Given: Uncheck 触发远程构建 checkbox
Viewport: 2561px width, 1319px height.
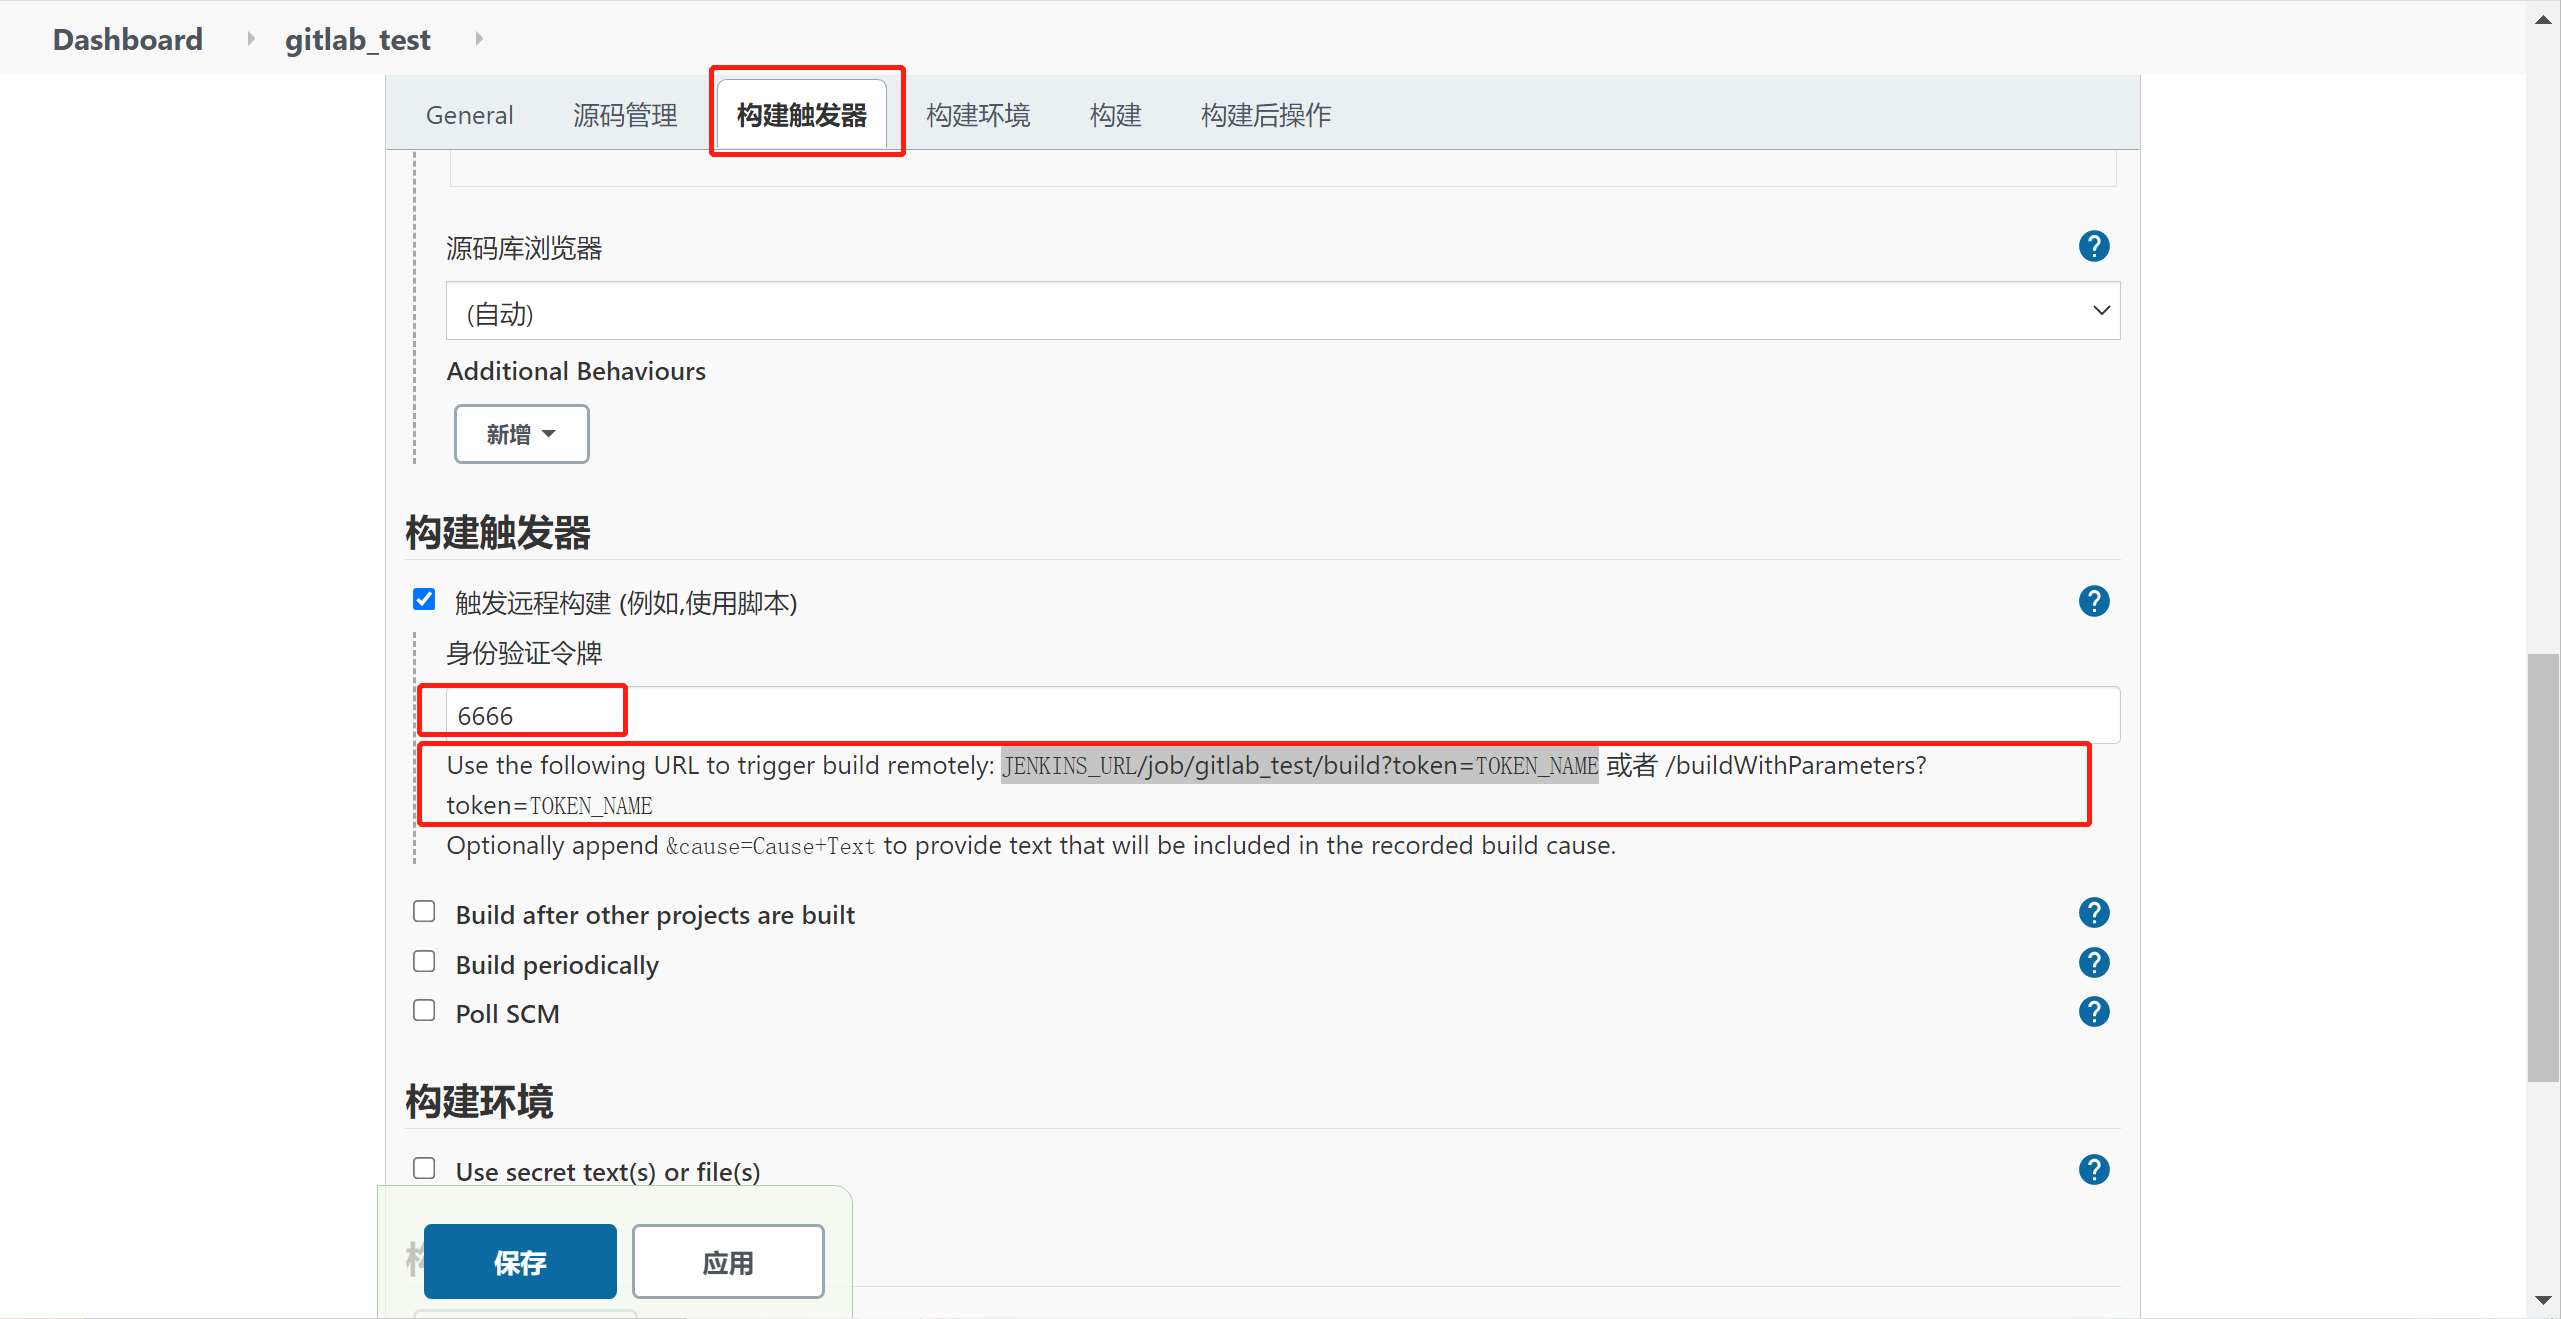Looking at the screenshot, I should (x=424, y=599).
